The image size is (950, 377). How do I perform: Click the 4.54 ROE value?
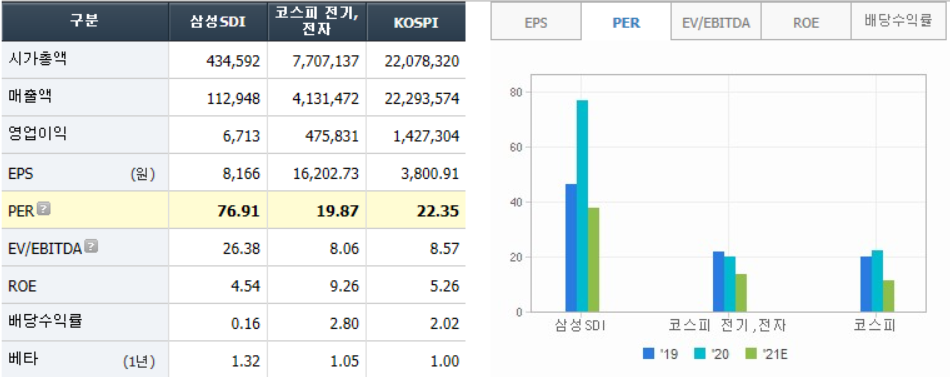tap(246, 286)
